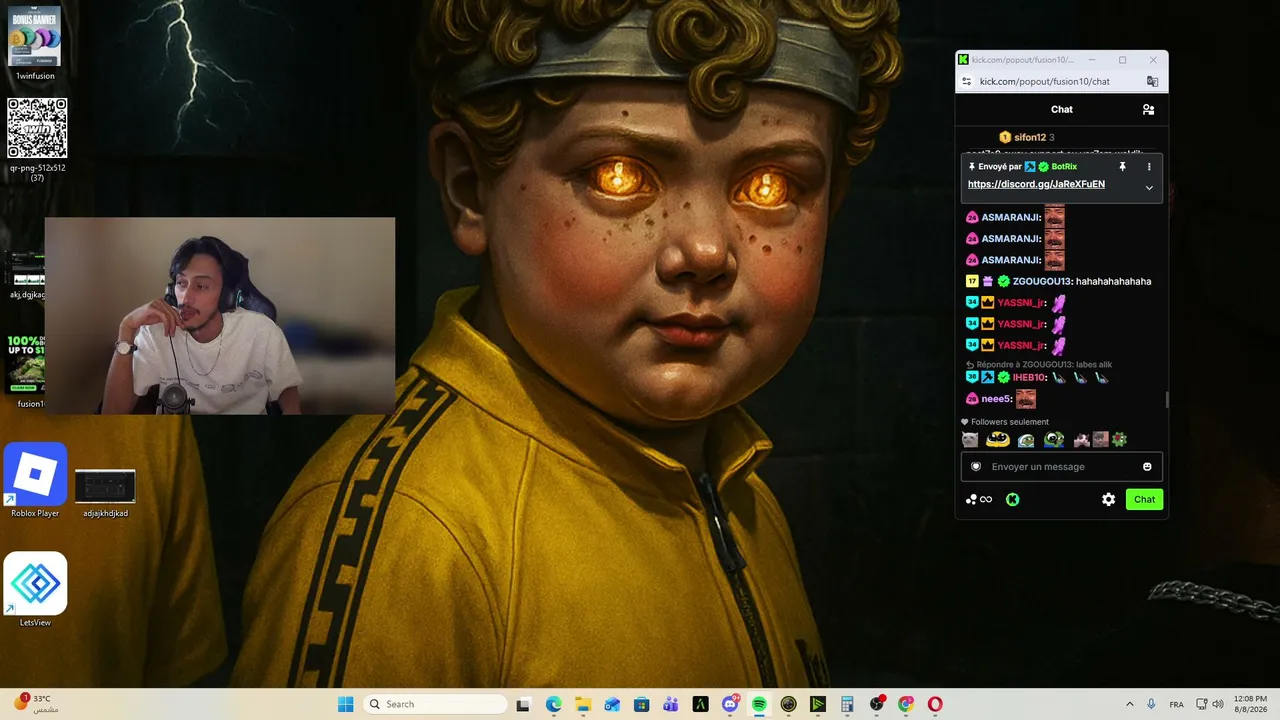Click the streamer webcam overlay
This screenshot has width=1280, height=720.
coord(220,316)
